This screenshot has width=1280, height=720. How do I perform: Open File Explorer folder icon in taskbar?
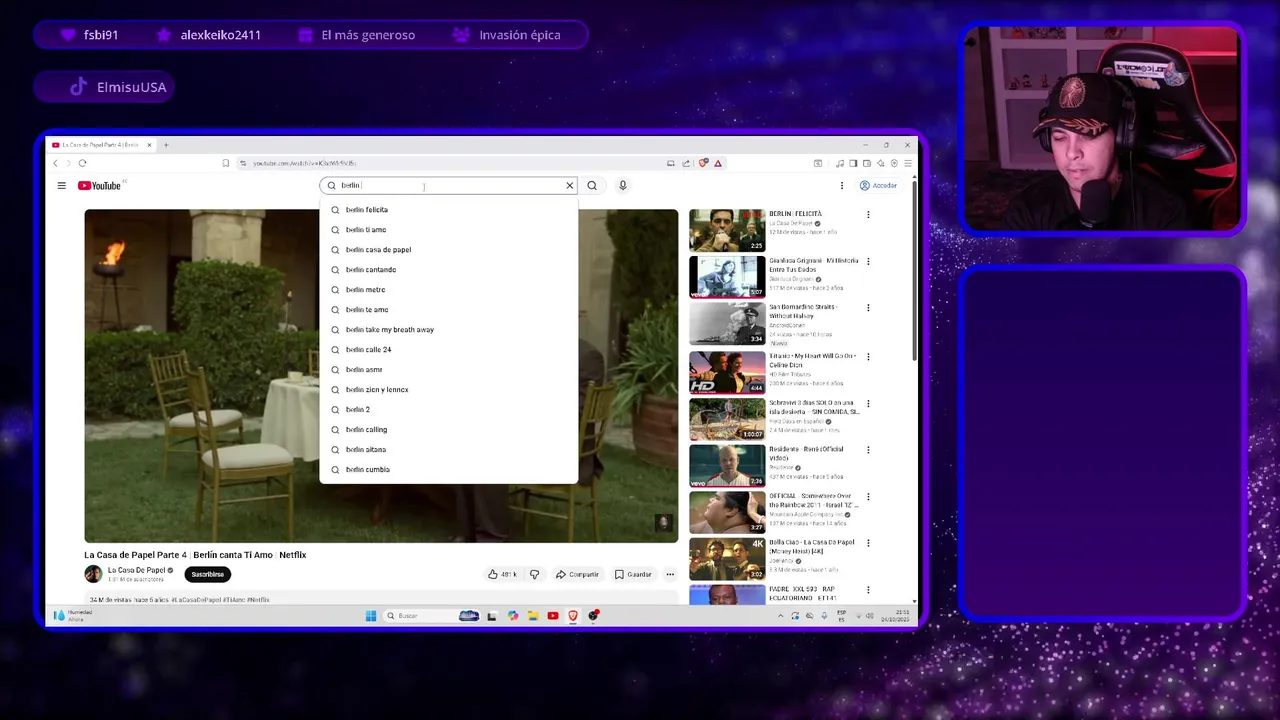click(533, 615)
